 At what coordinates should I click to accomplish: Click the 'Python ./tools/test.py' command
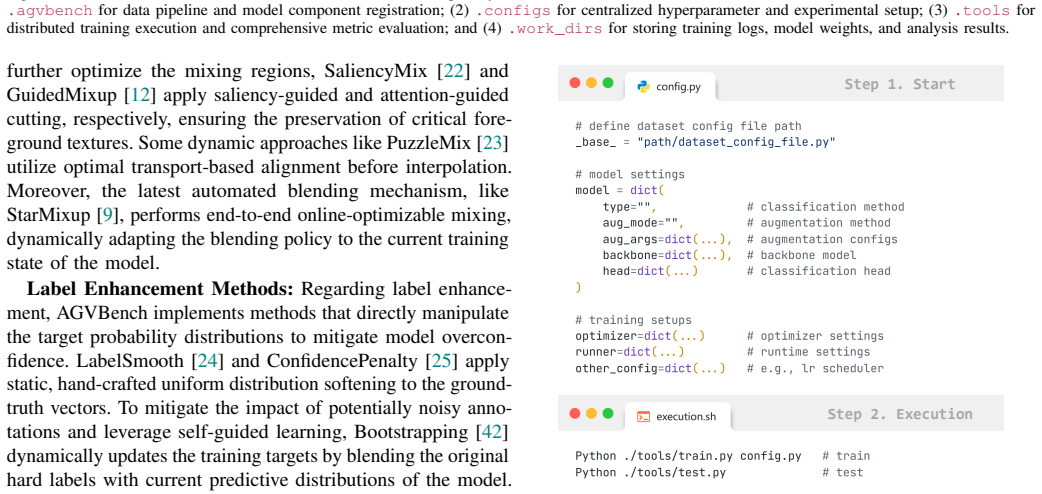click(x=651, y=473)
